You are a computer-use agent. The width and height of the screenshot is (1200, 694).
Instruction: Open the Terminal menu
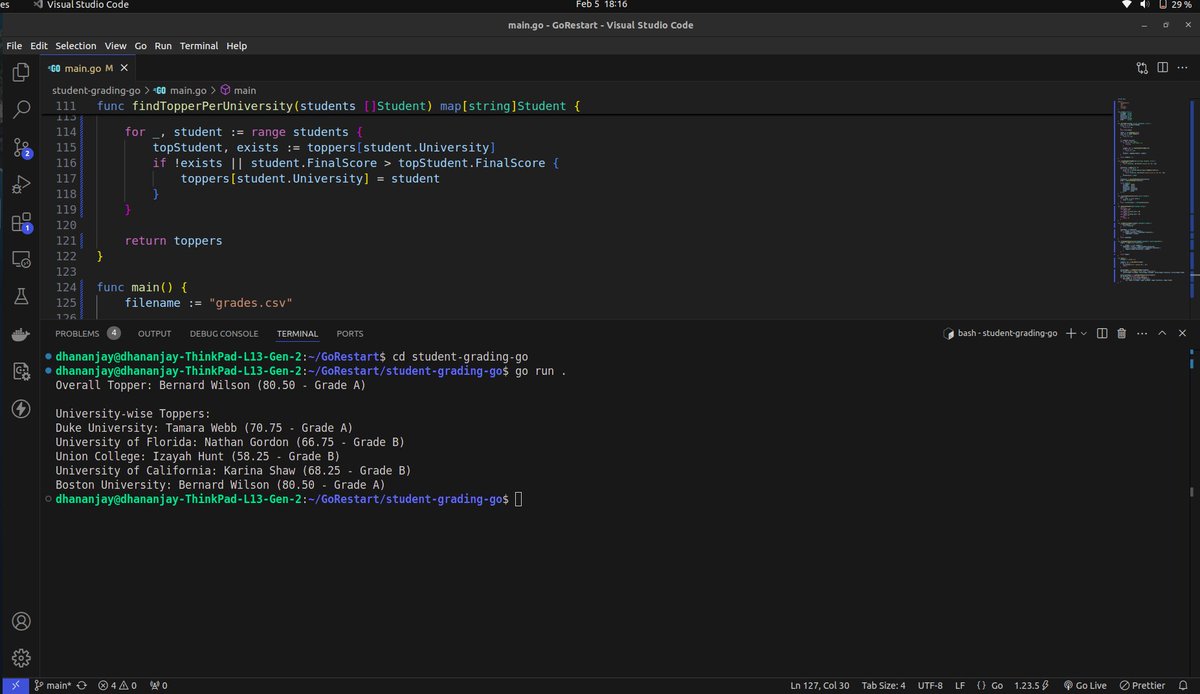tap(199, 46)
